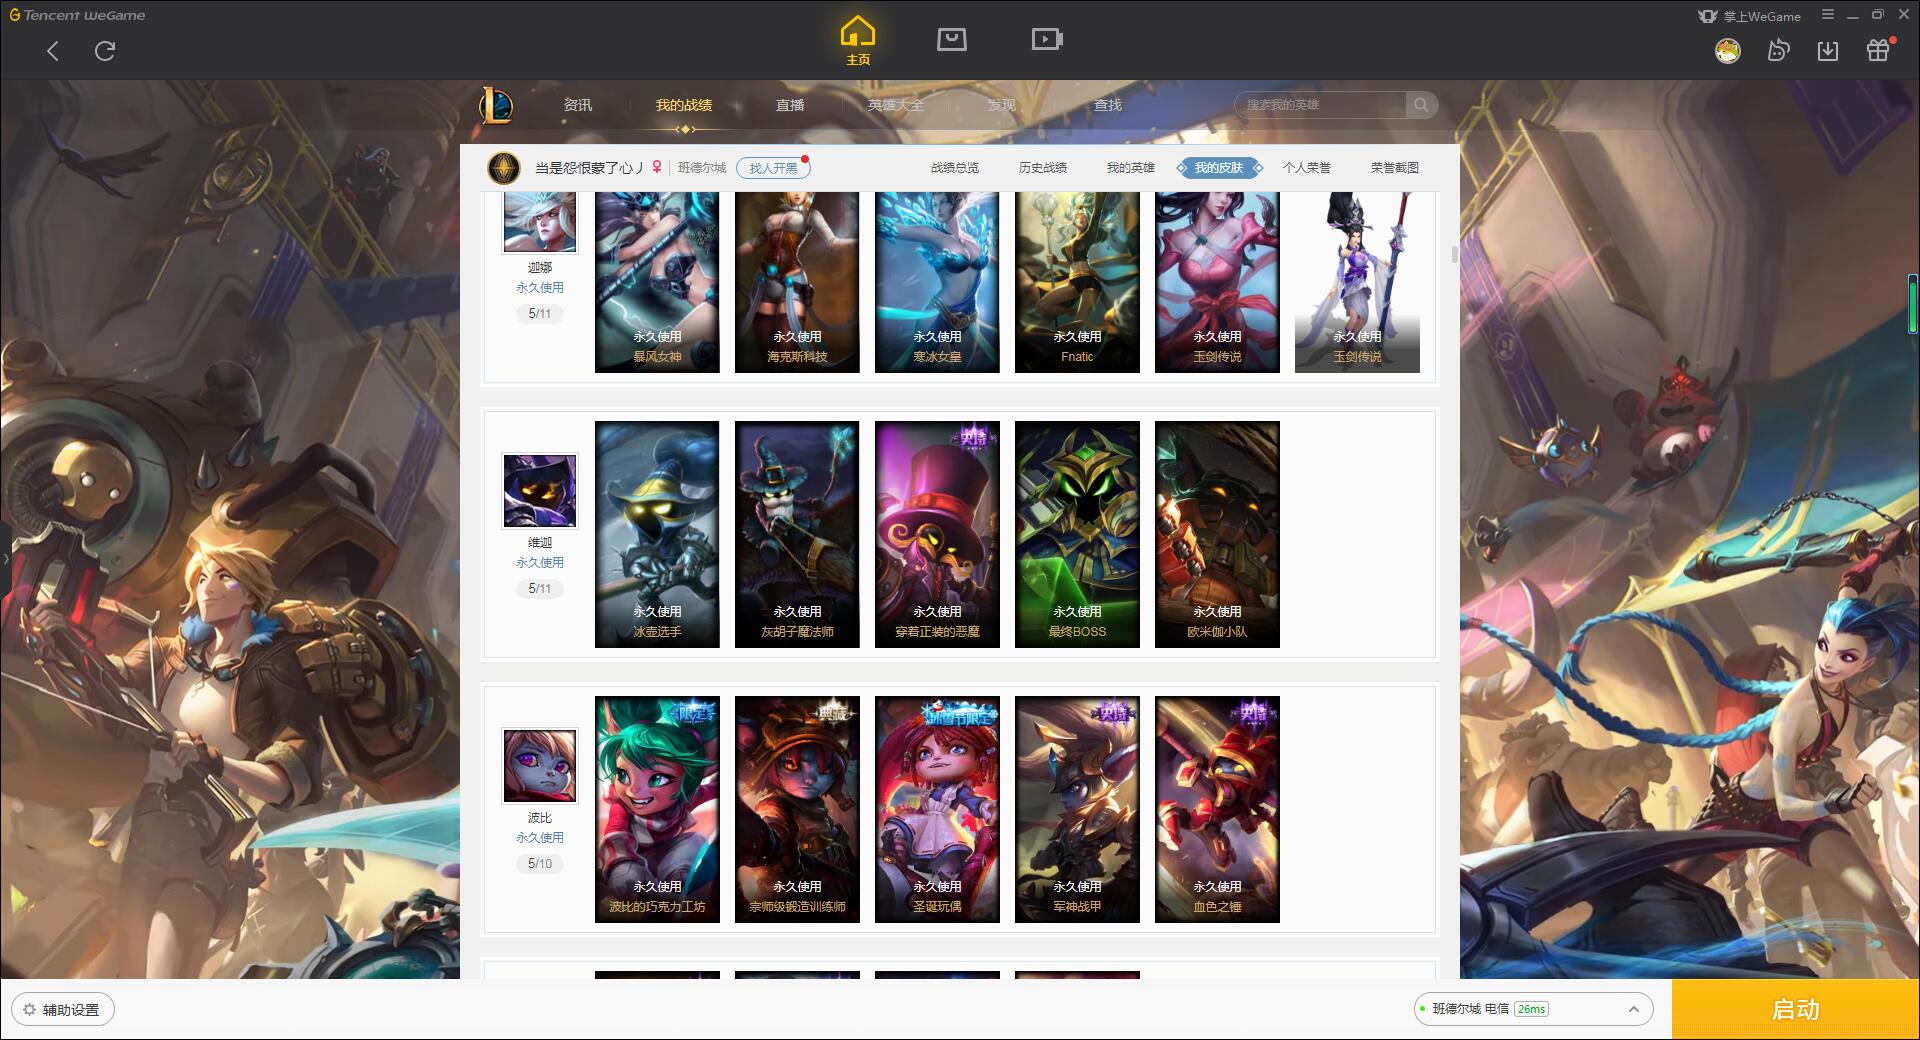This screenshot has height=1040, width=1920.
Task: Open the 冰壶选手 skin card
Action: coord(657,534)
